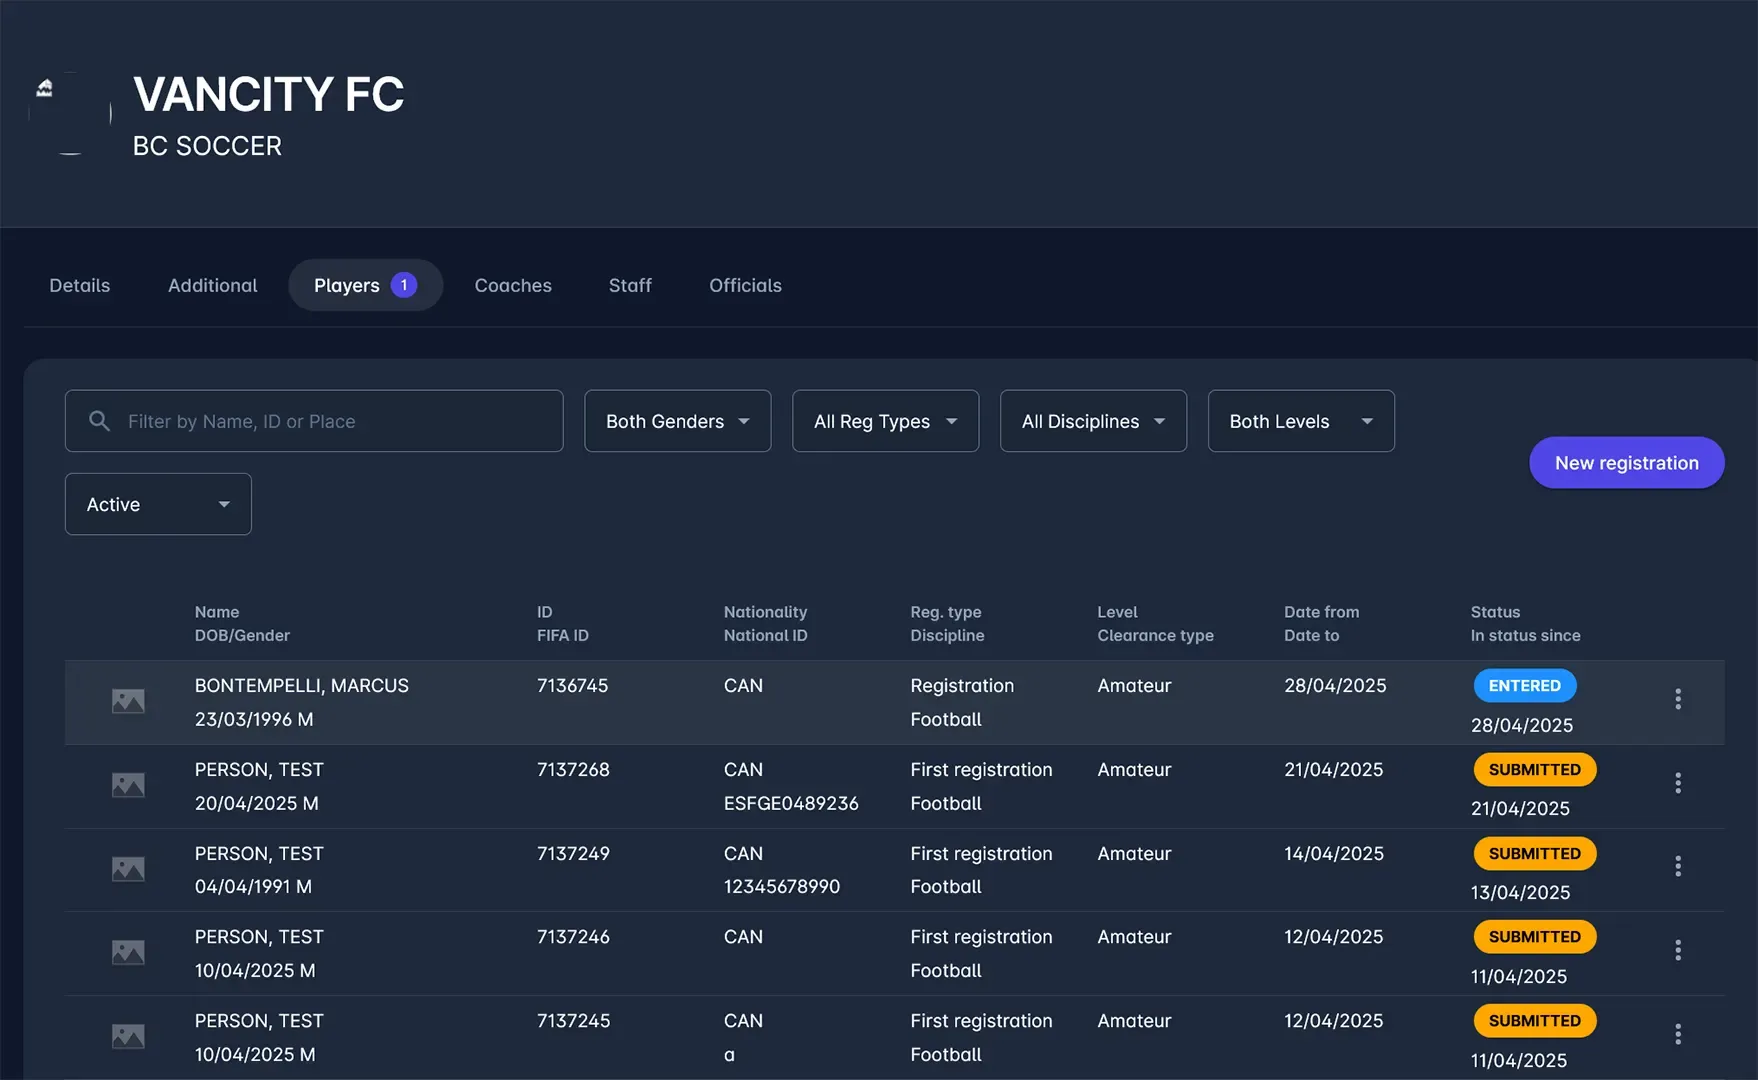1758x1080 pixels.
Task: Open the Both Levels dropdown
Action: pyautogui.click(x=1300, y=421)
